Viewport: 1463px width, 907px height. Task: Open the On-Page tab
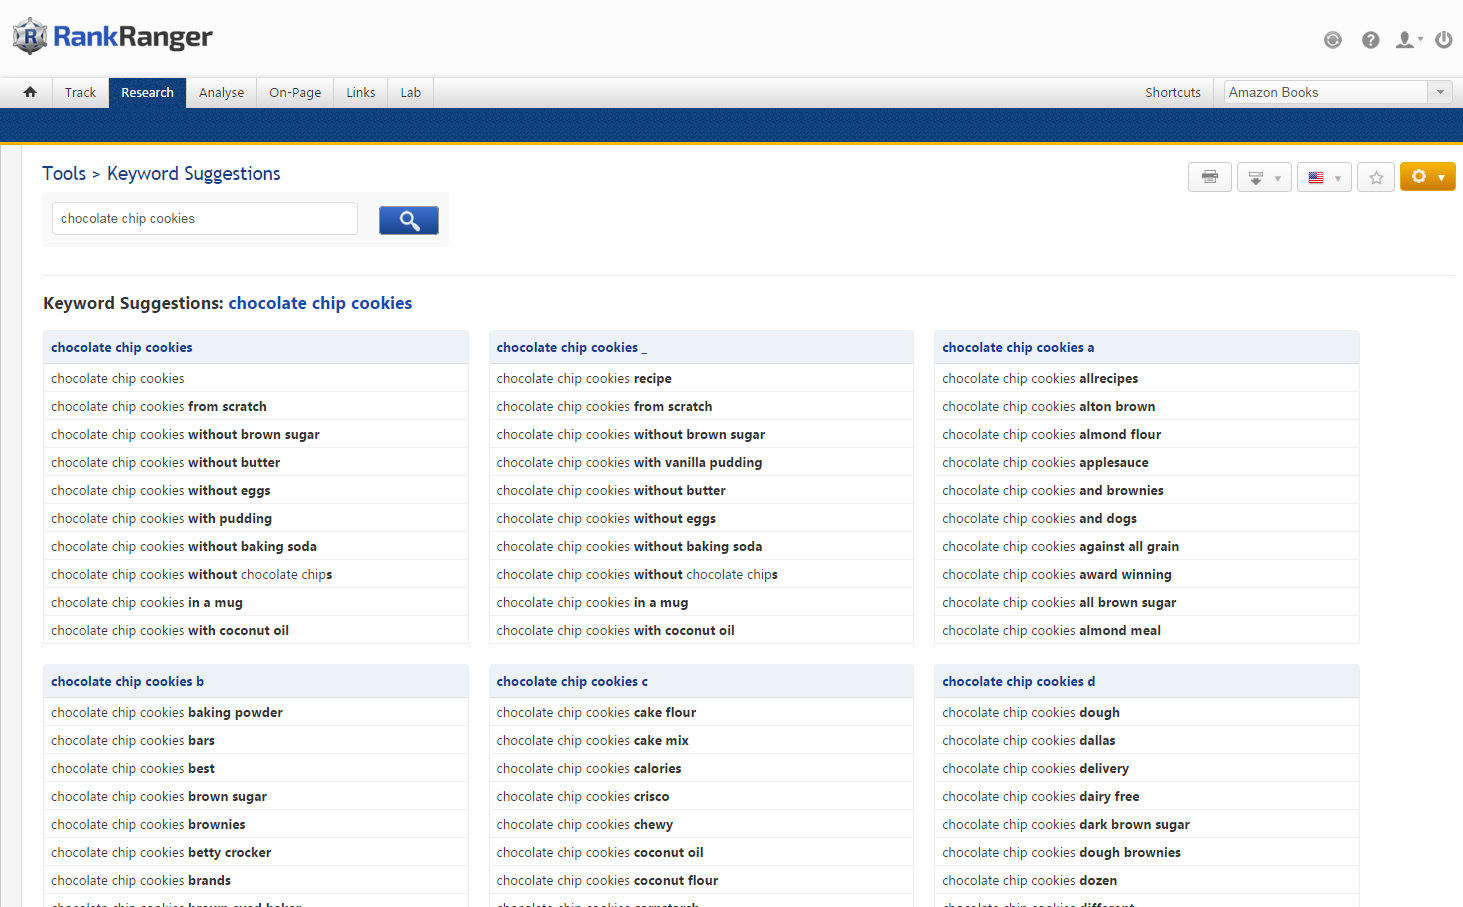[x=295, y=92]
